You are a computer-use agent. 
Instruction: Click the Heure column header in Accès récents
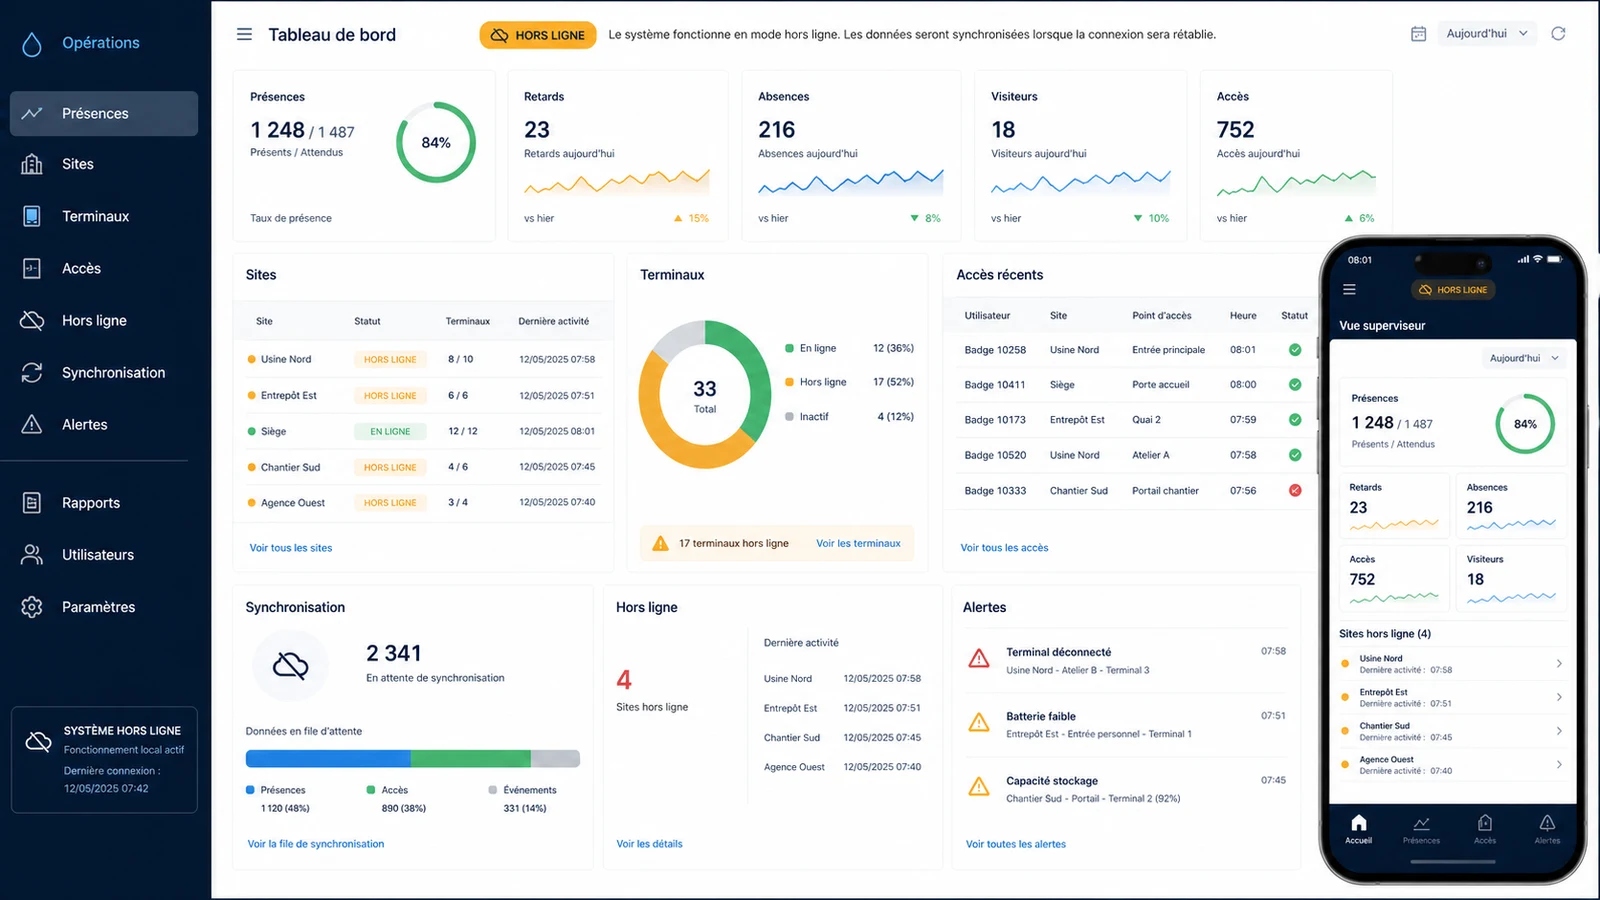click(1243, 316)
